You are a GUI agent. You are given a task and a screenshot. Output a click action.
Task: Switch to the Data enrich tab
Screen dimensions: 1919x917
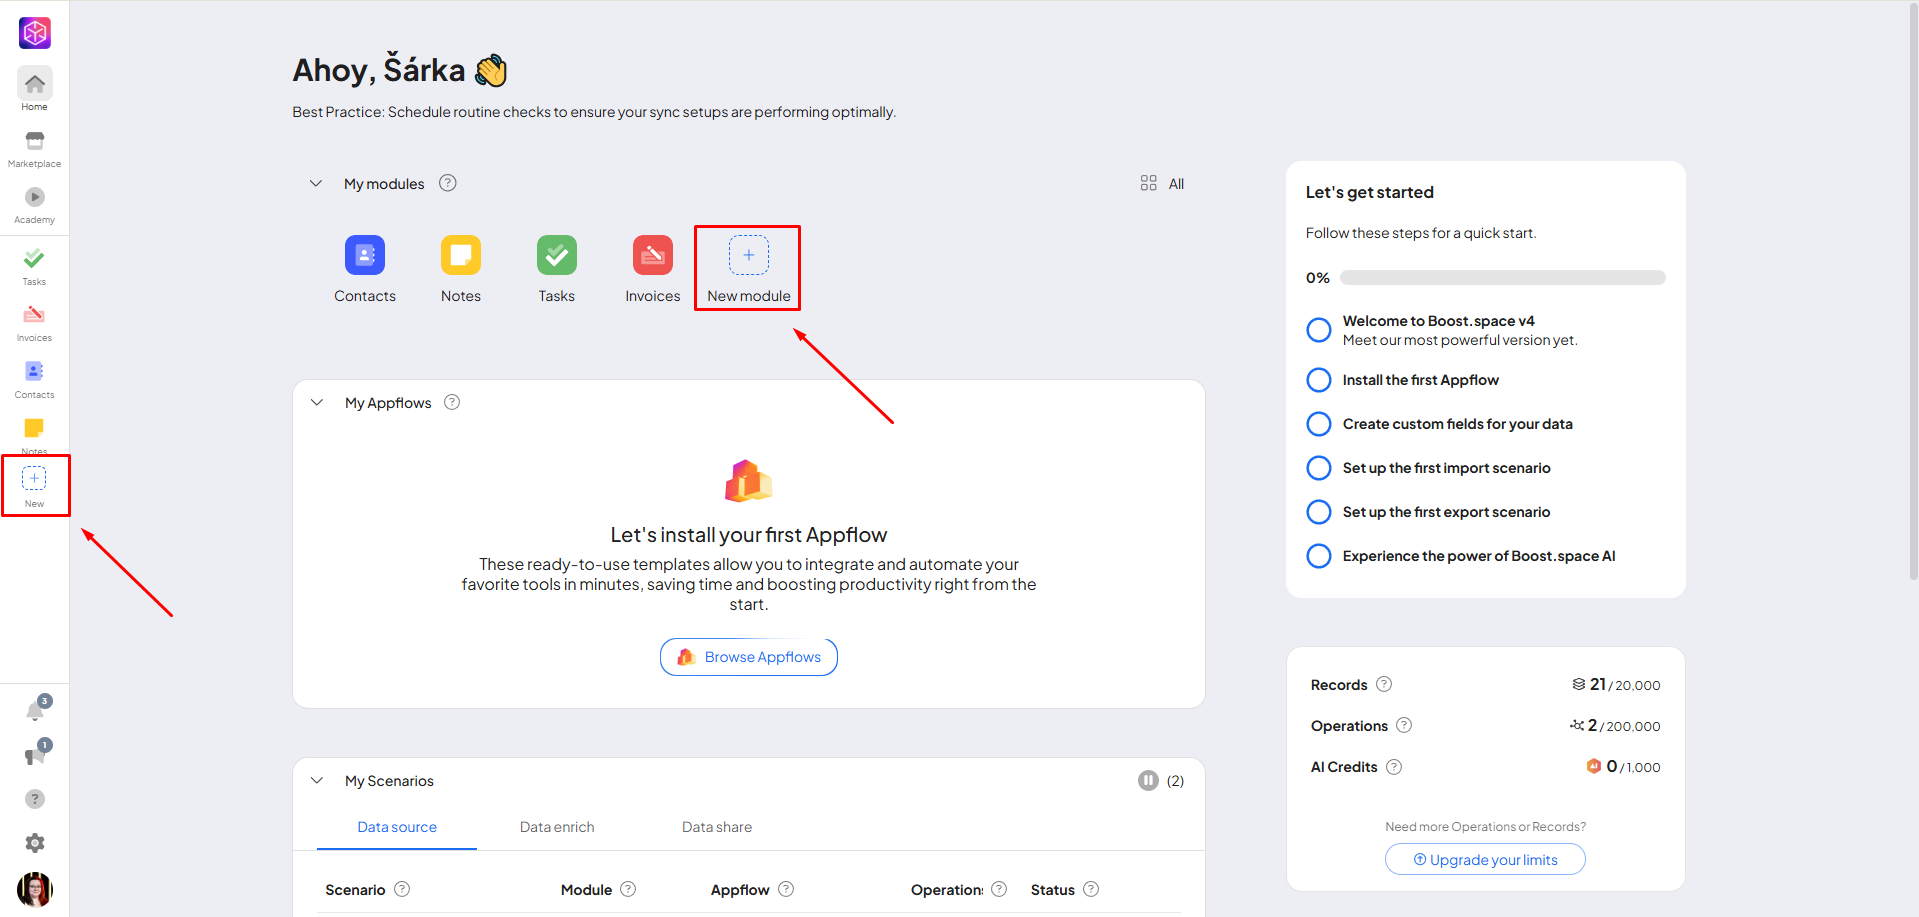[x=557, y=827]
